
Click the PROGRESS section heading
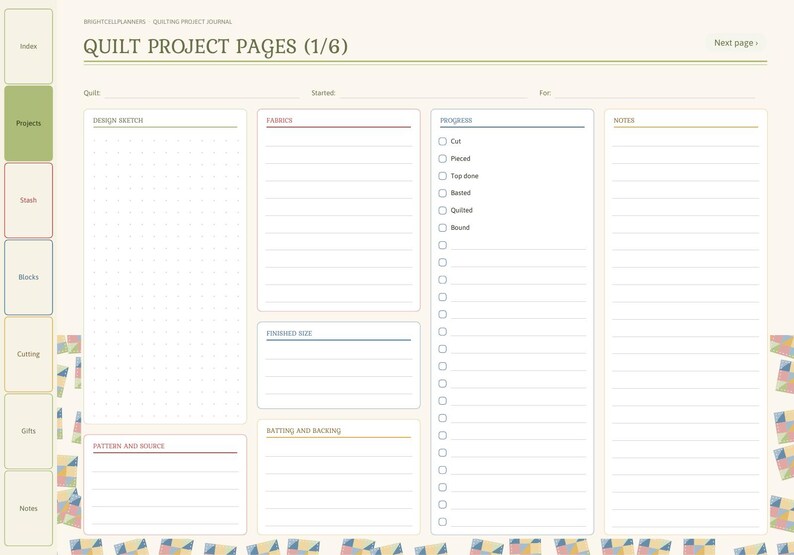(456, 121)
